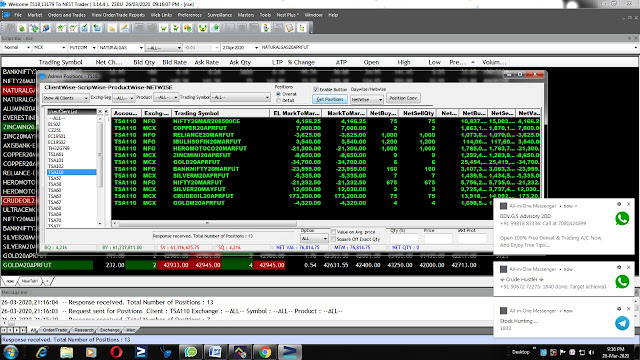Select the CRUDEOIL20APRFUT position row
The width and height of the screenshot is (640, 360).
coord(327,196)
